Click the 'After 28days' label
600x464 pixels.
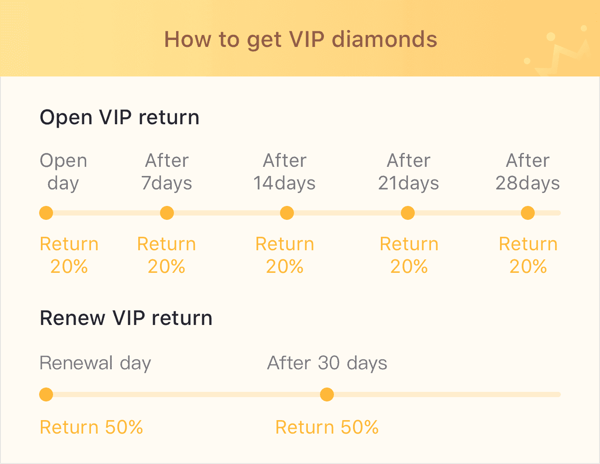[x=528, y=172]
